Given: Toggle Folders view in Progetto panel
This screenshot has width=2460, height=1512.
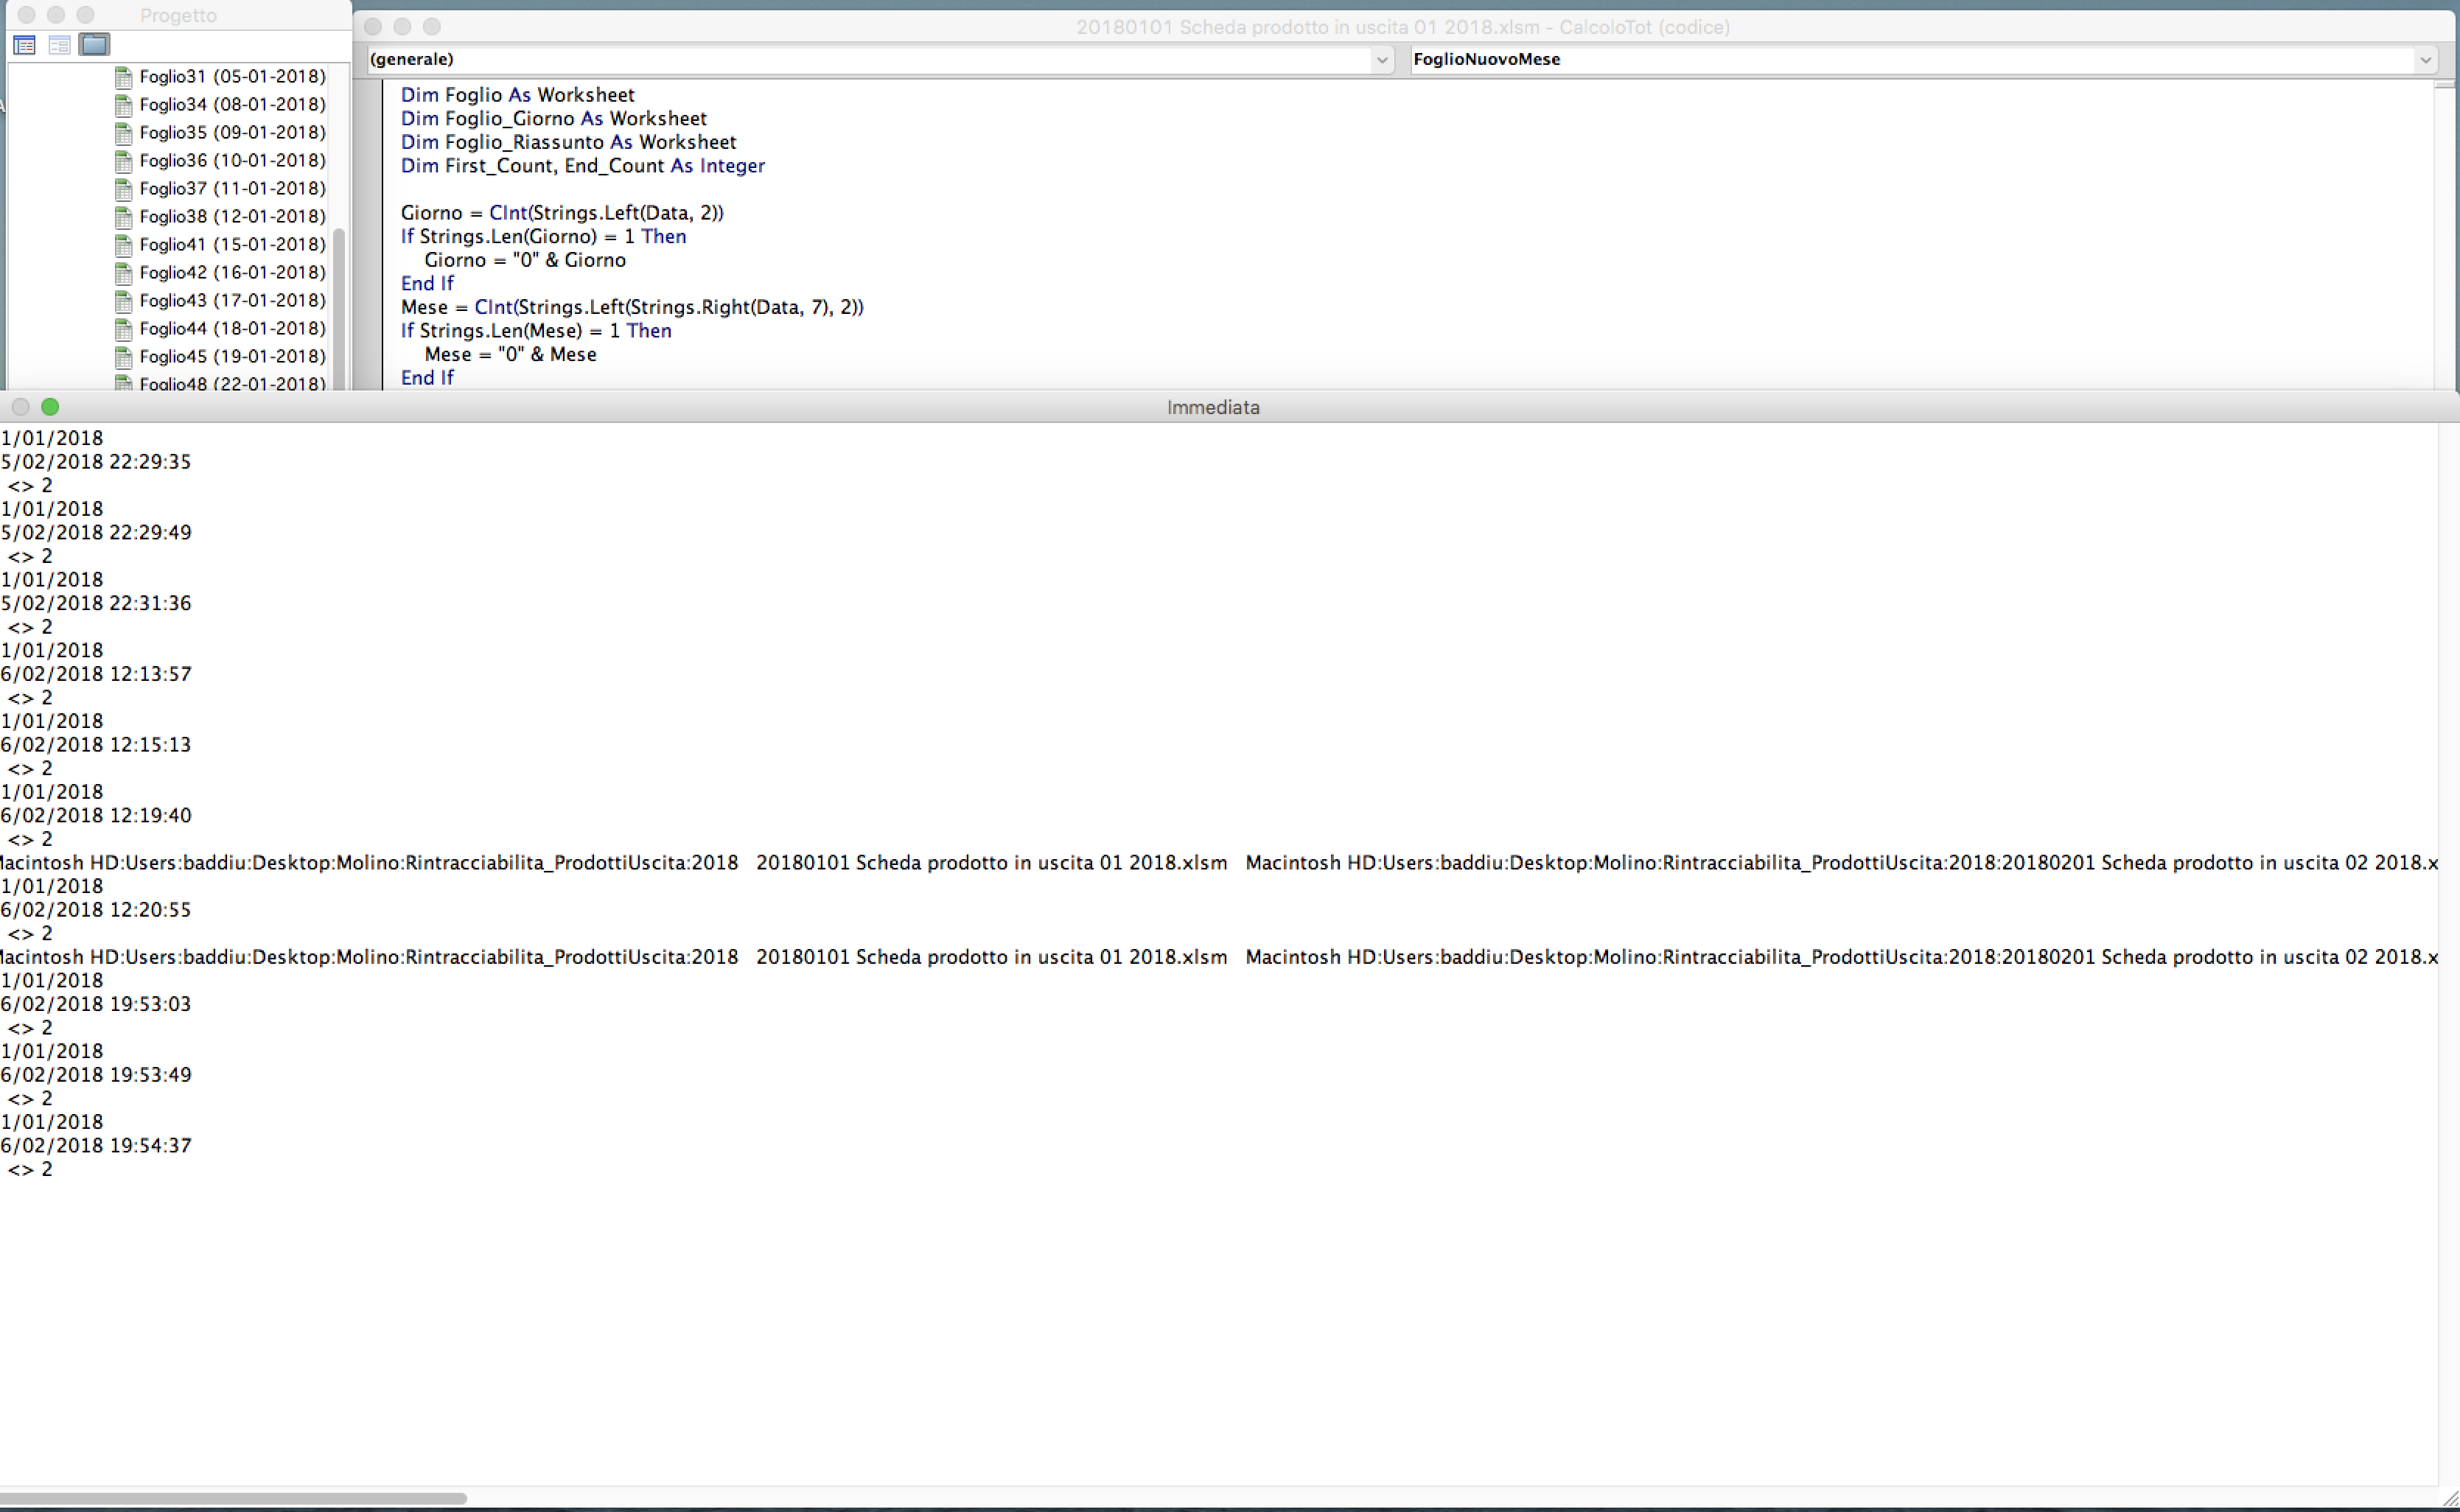Looking at the screenshot, I should click(x=94, y=45).
